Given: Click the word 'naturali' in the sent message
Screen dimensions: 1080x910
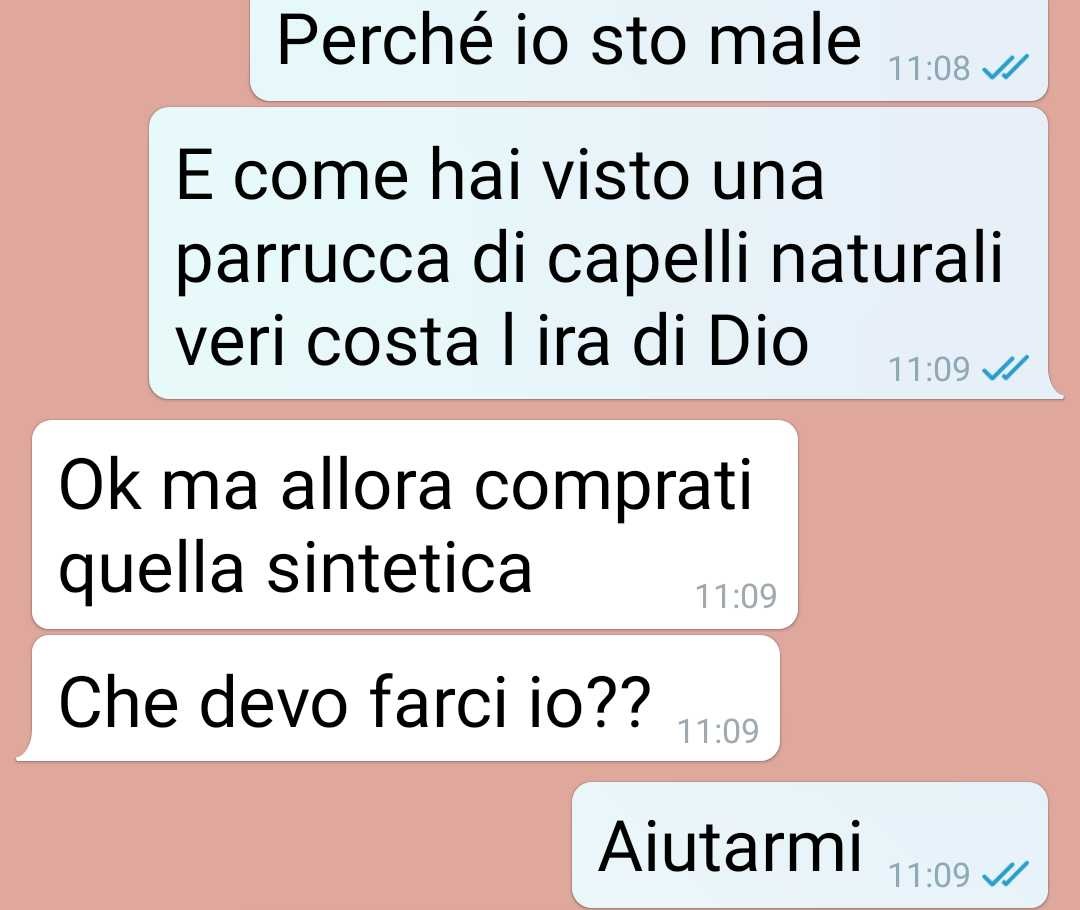Looking at the screenshot, I should click(886, 257).
